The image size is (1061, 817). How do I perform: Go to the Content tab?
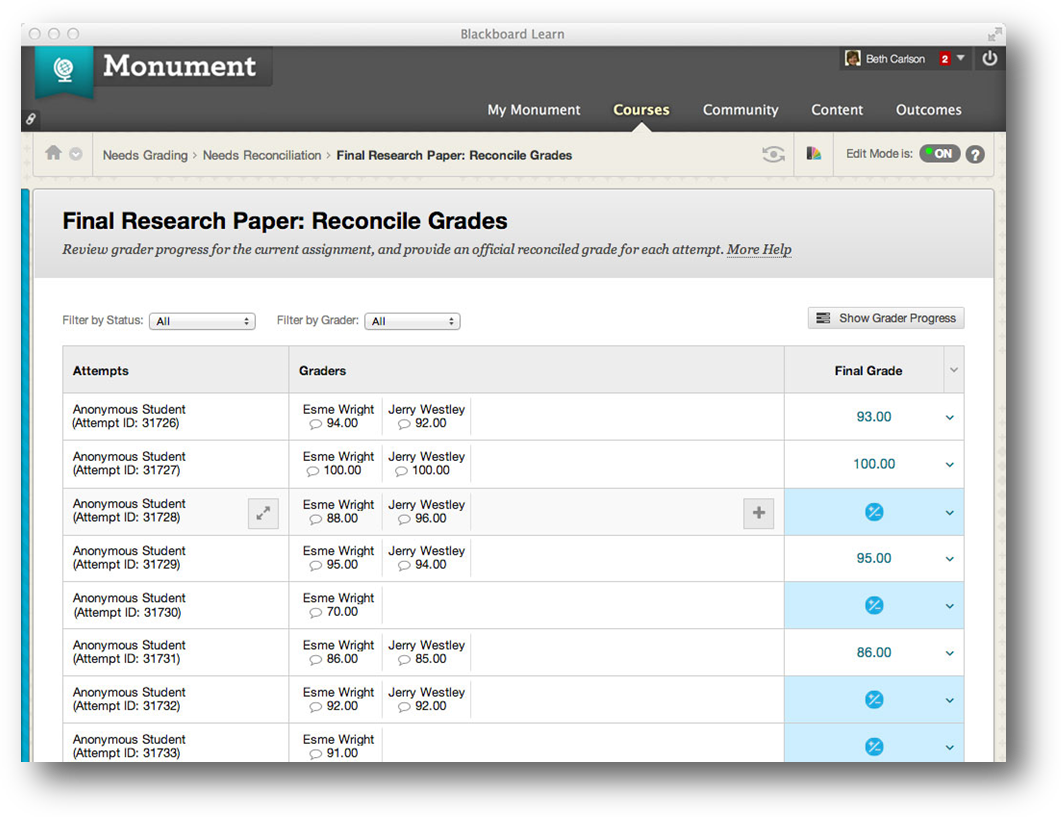[x=837, y=110]
